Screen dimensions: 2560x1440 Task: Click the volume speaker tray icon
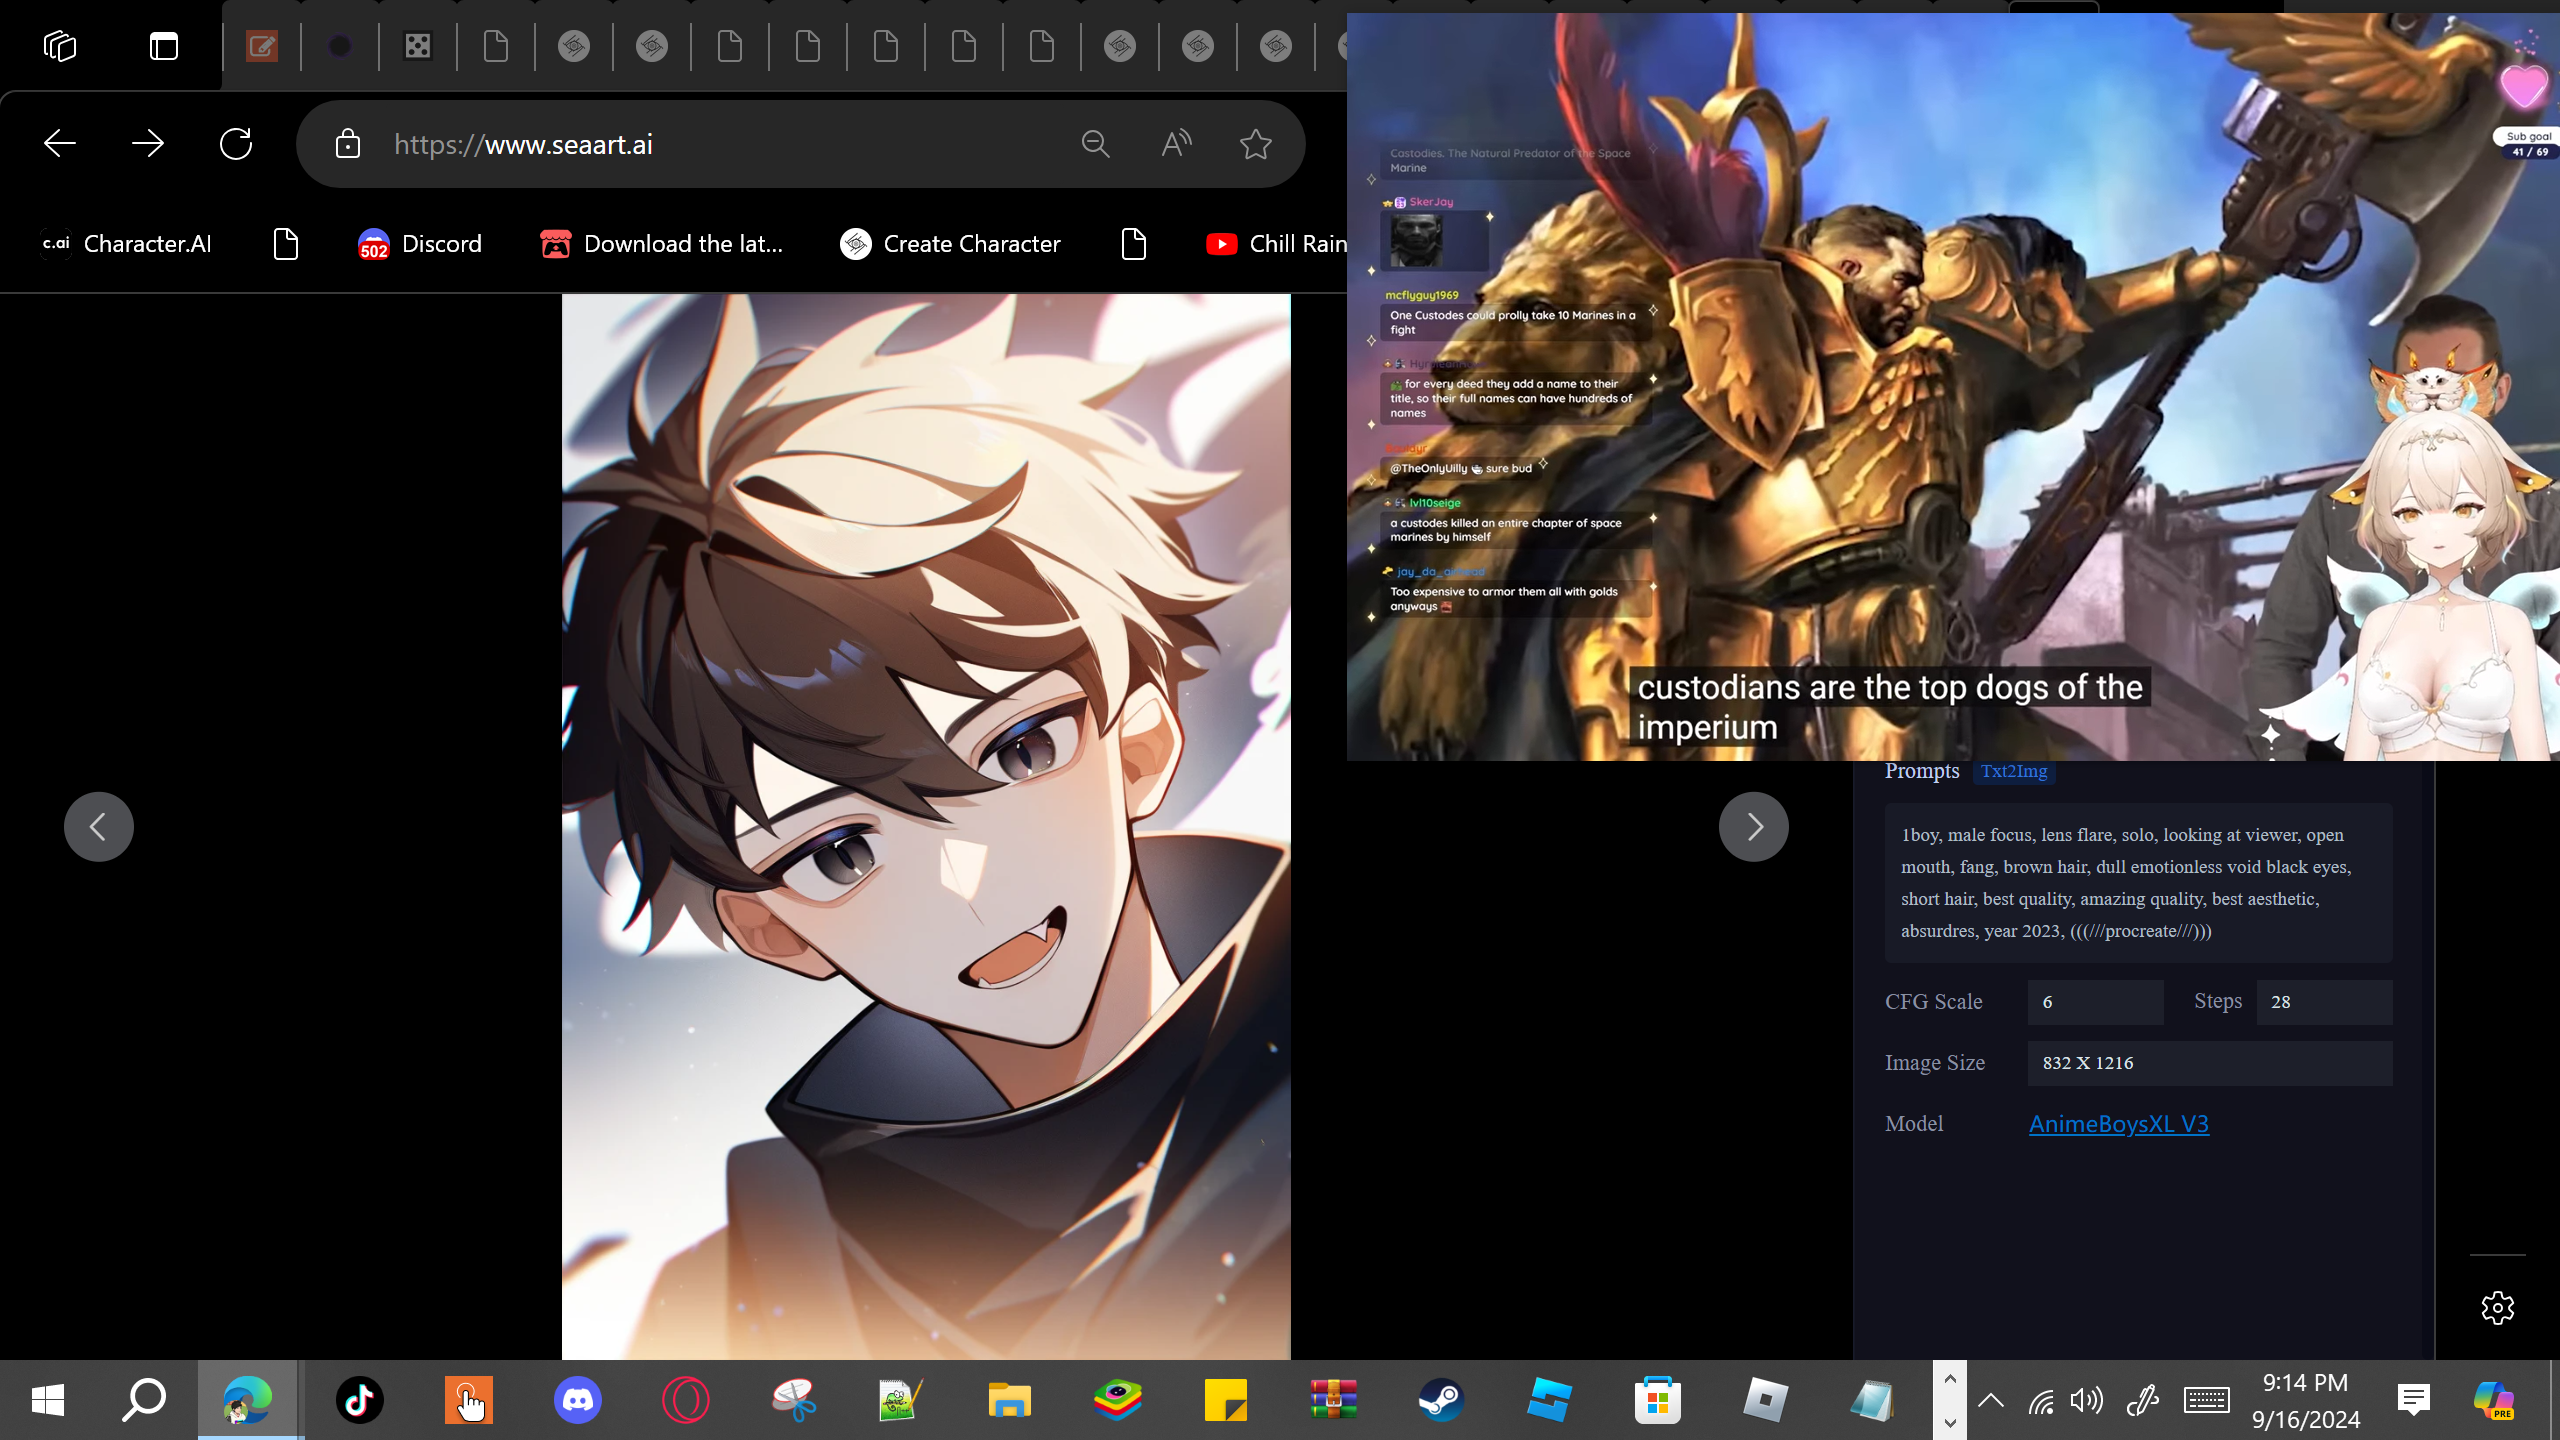point(2086,1401)
